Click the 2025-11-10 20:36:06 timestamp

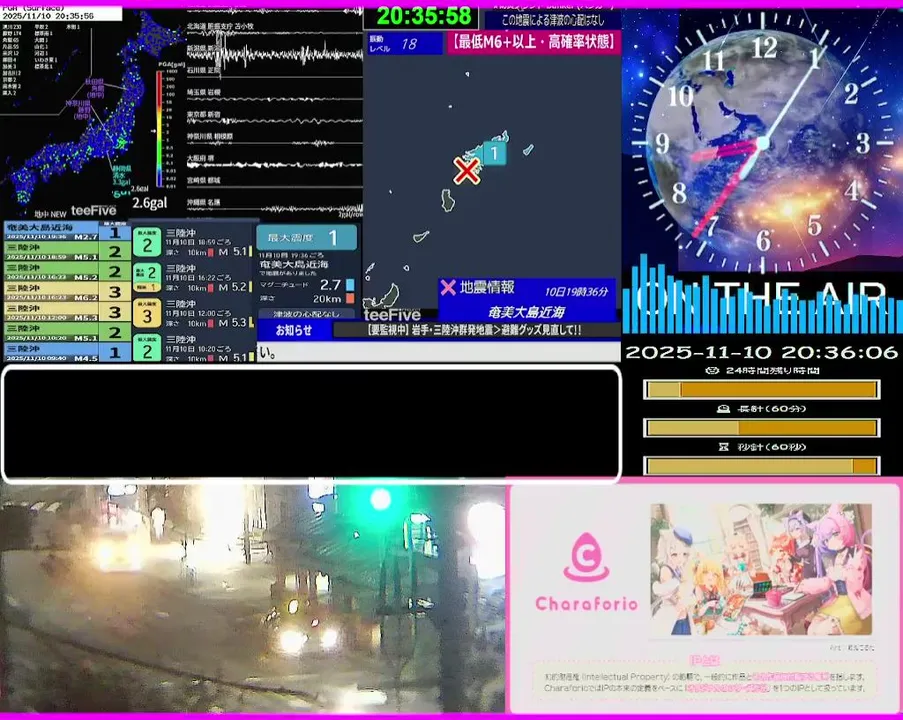tap(761, 352)
